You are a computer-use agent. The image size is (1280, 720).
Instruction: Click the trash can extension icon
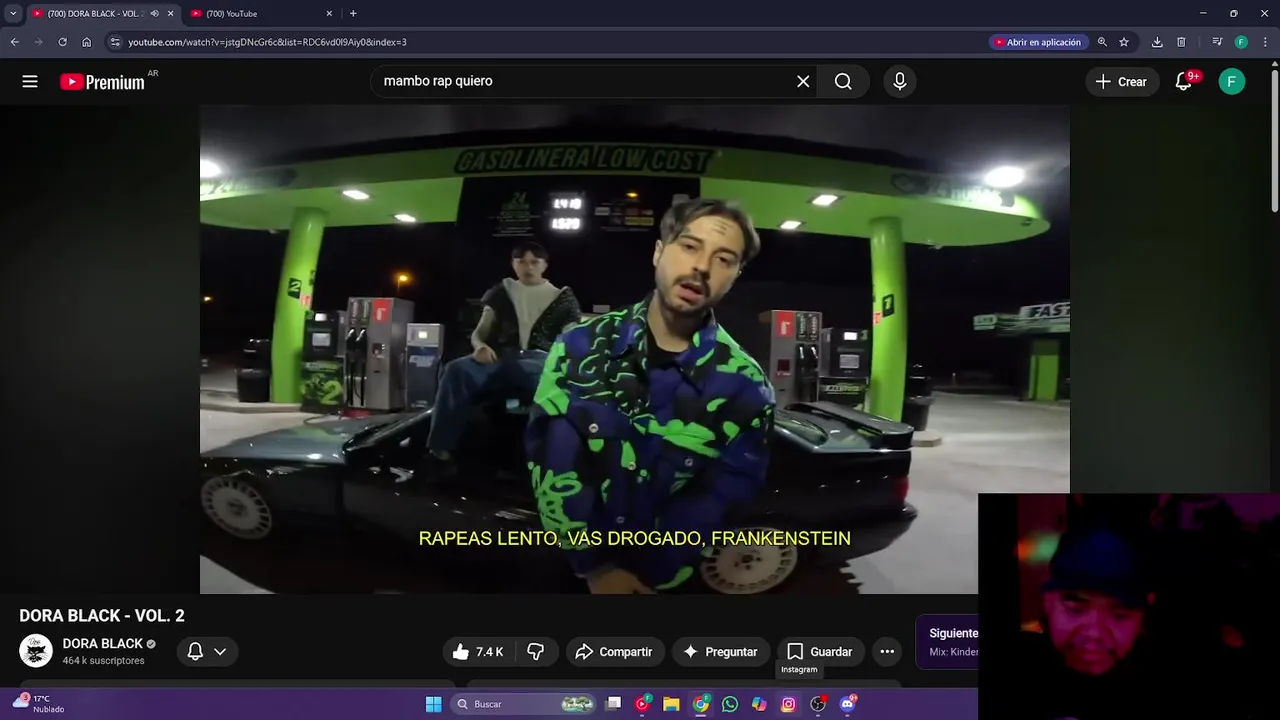click(1181, 42)
